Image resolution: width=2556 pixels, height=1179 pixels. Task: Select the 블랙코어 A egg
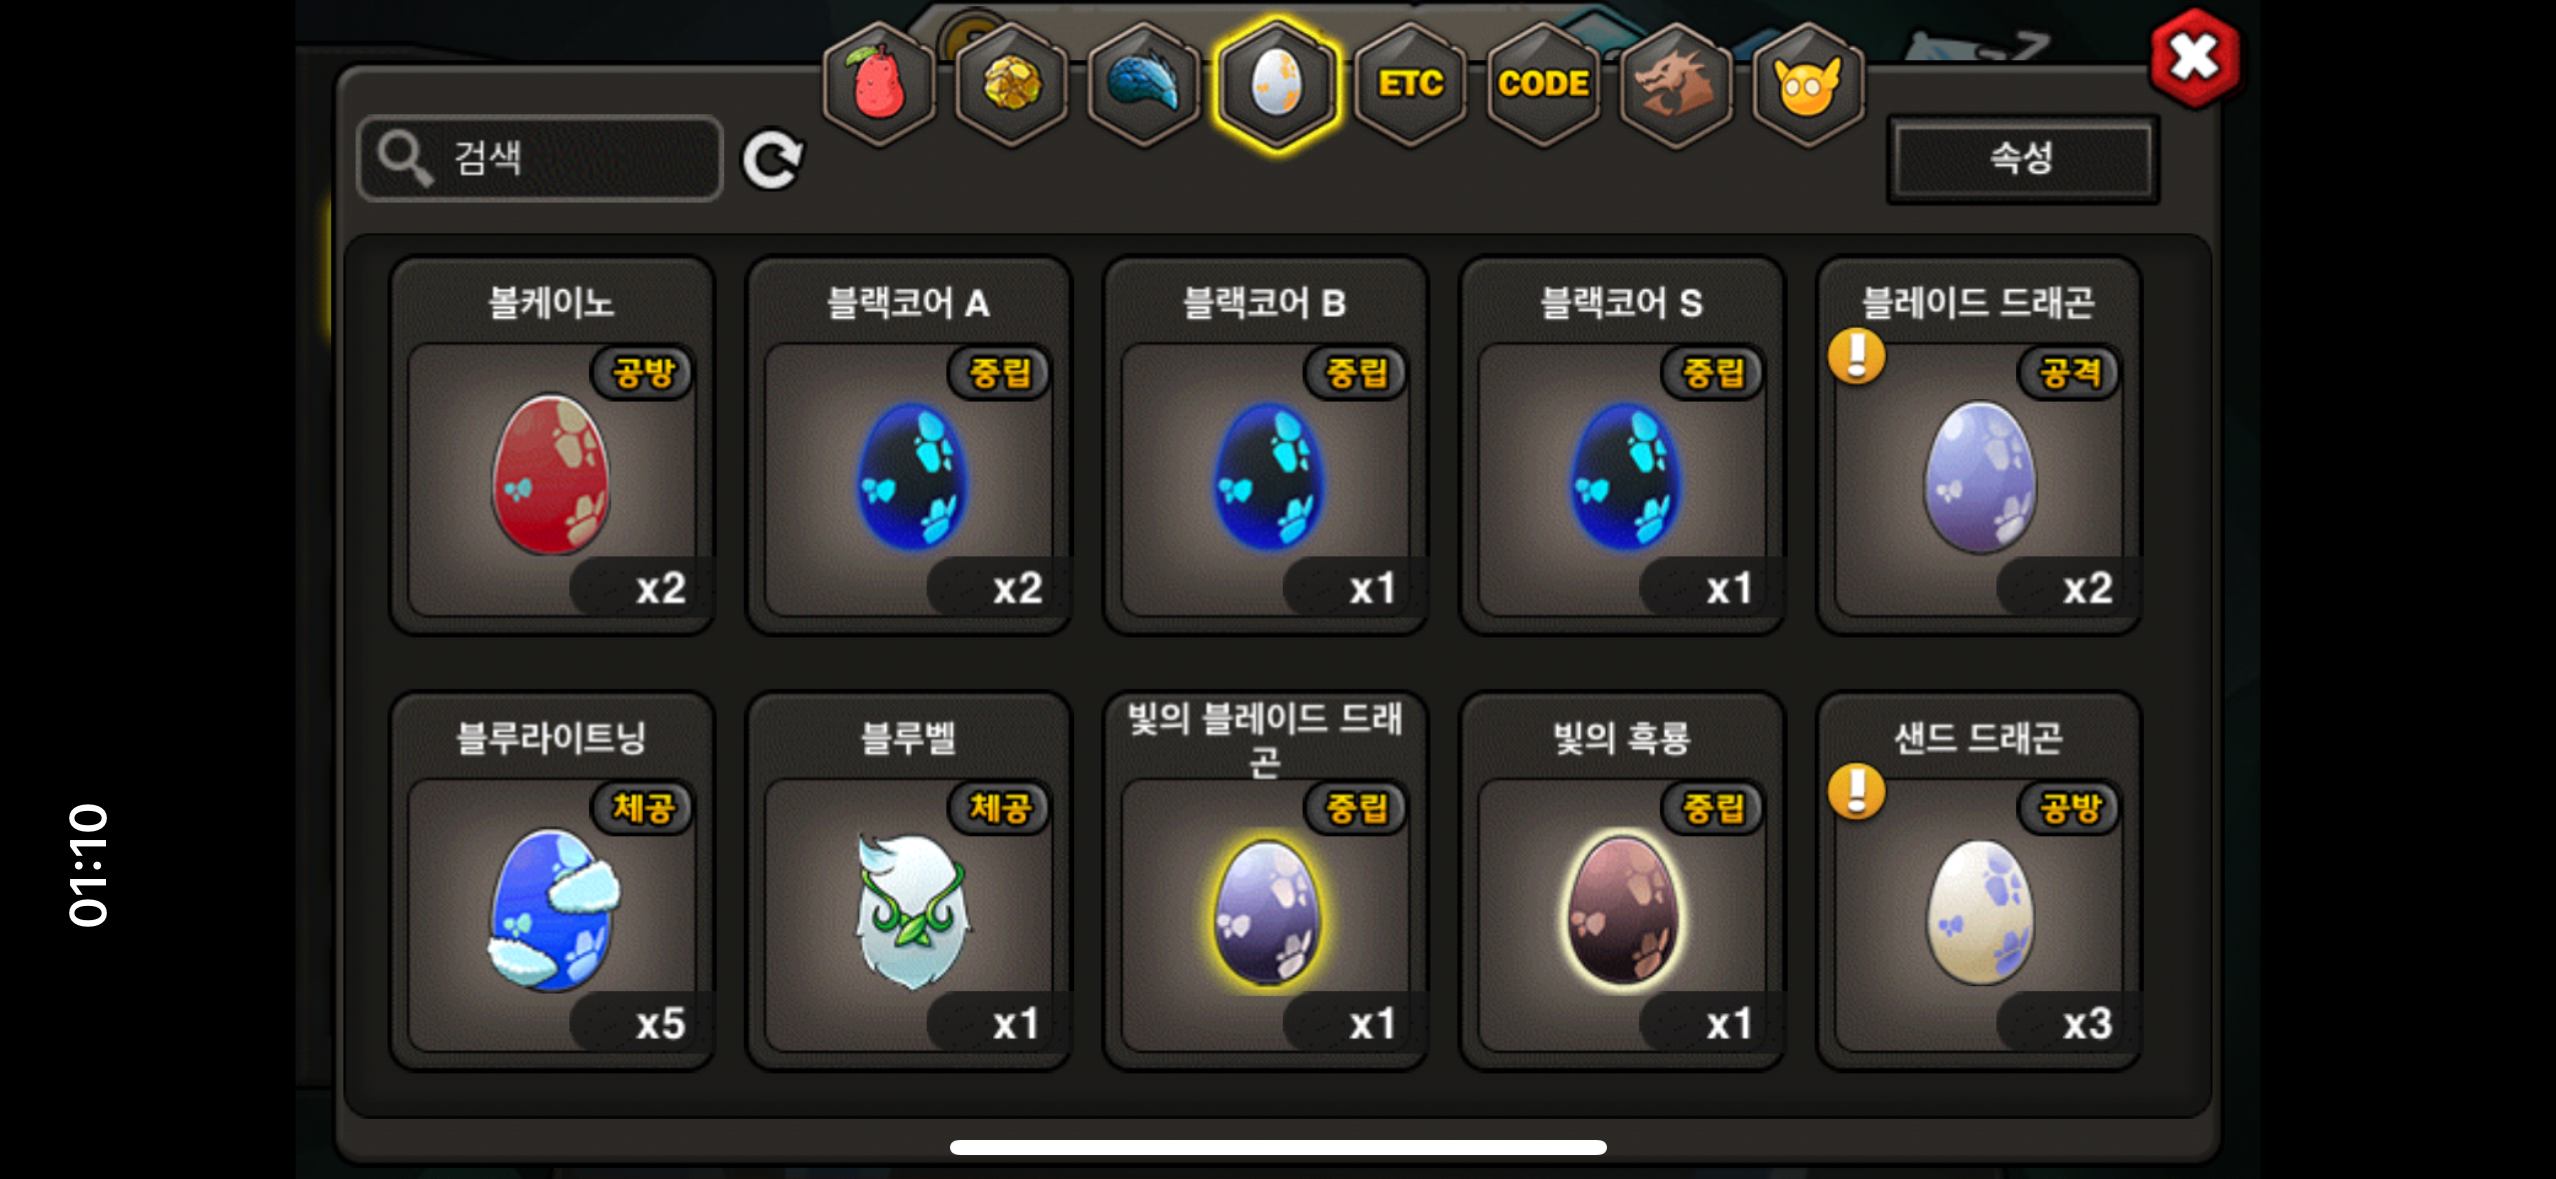point(909,446)
